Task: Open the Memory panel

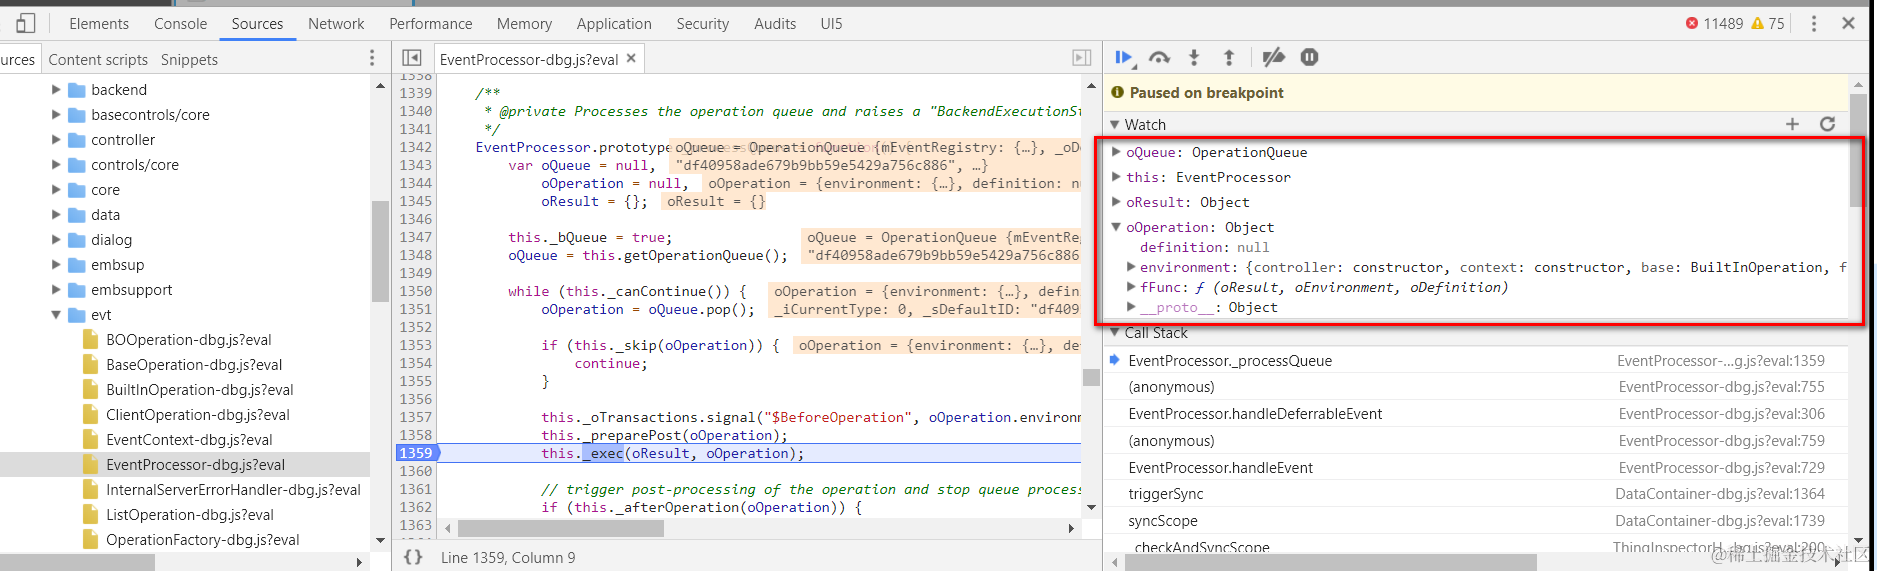Action: click(524, 23)
